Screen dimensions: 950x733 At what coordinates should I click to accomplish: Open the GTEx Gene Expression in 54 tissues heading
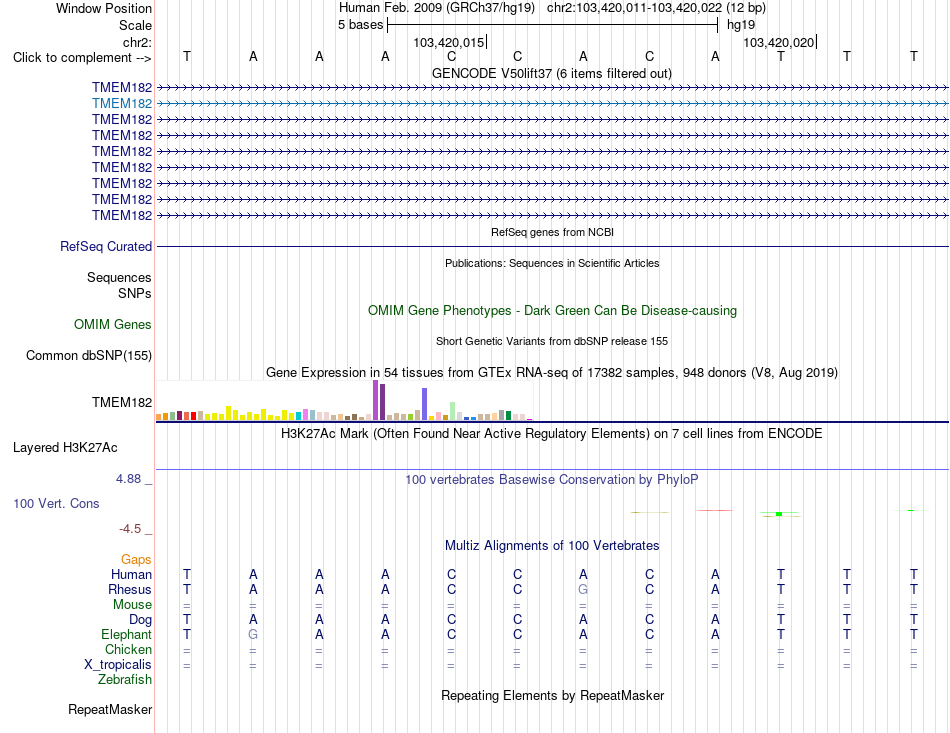tap(552, 373)
